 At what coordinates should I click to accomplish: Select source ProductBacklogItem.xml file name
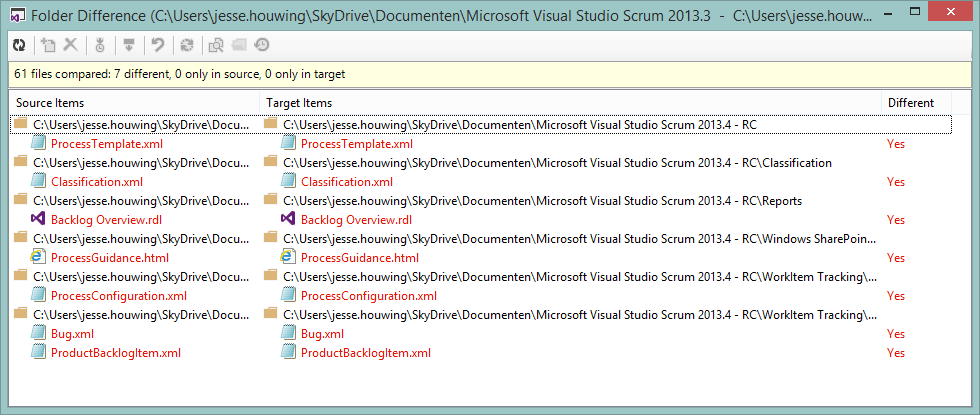coord(116,352)
